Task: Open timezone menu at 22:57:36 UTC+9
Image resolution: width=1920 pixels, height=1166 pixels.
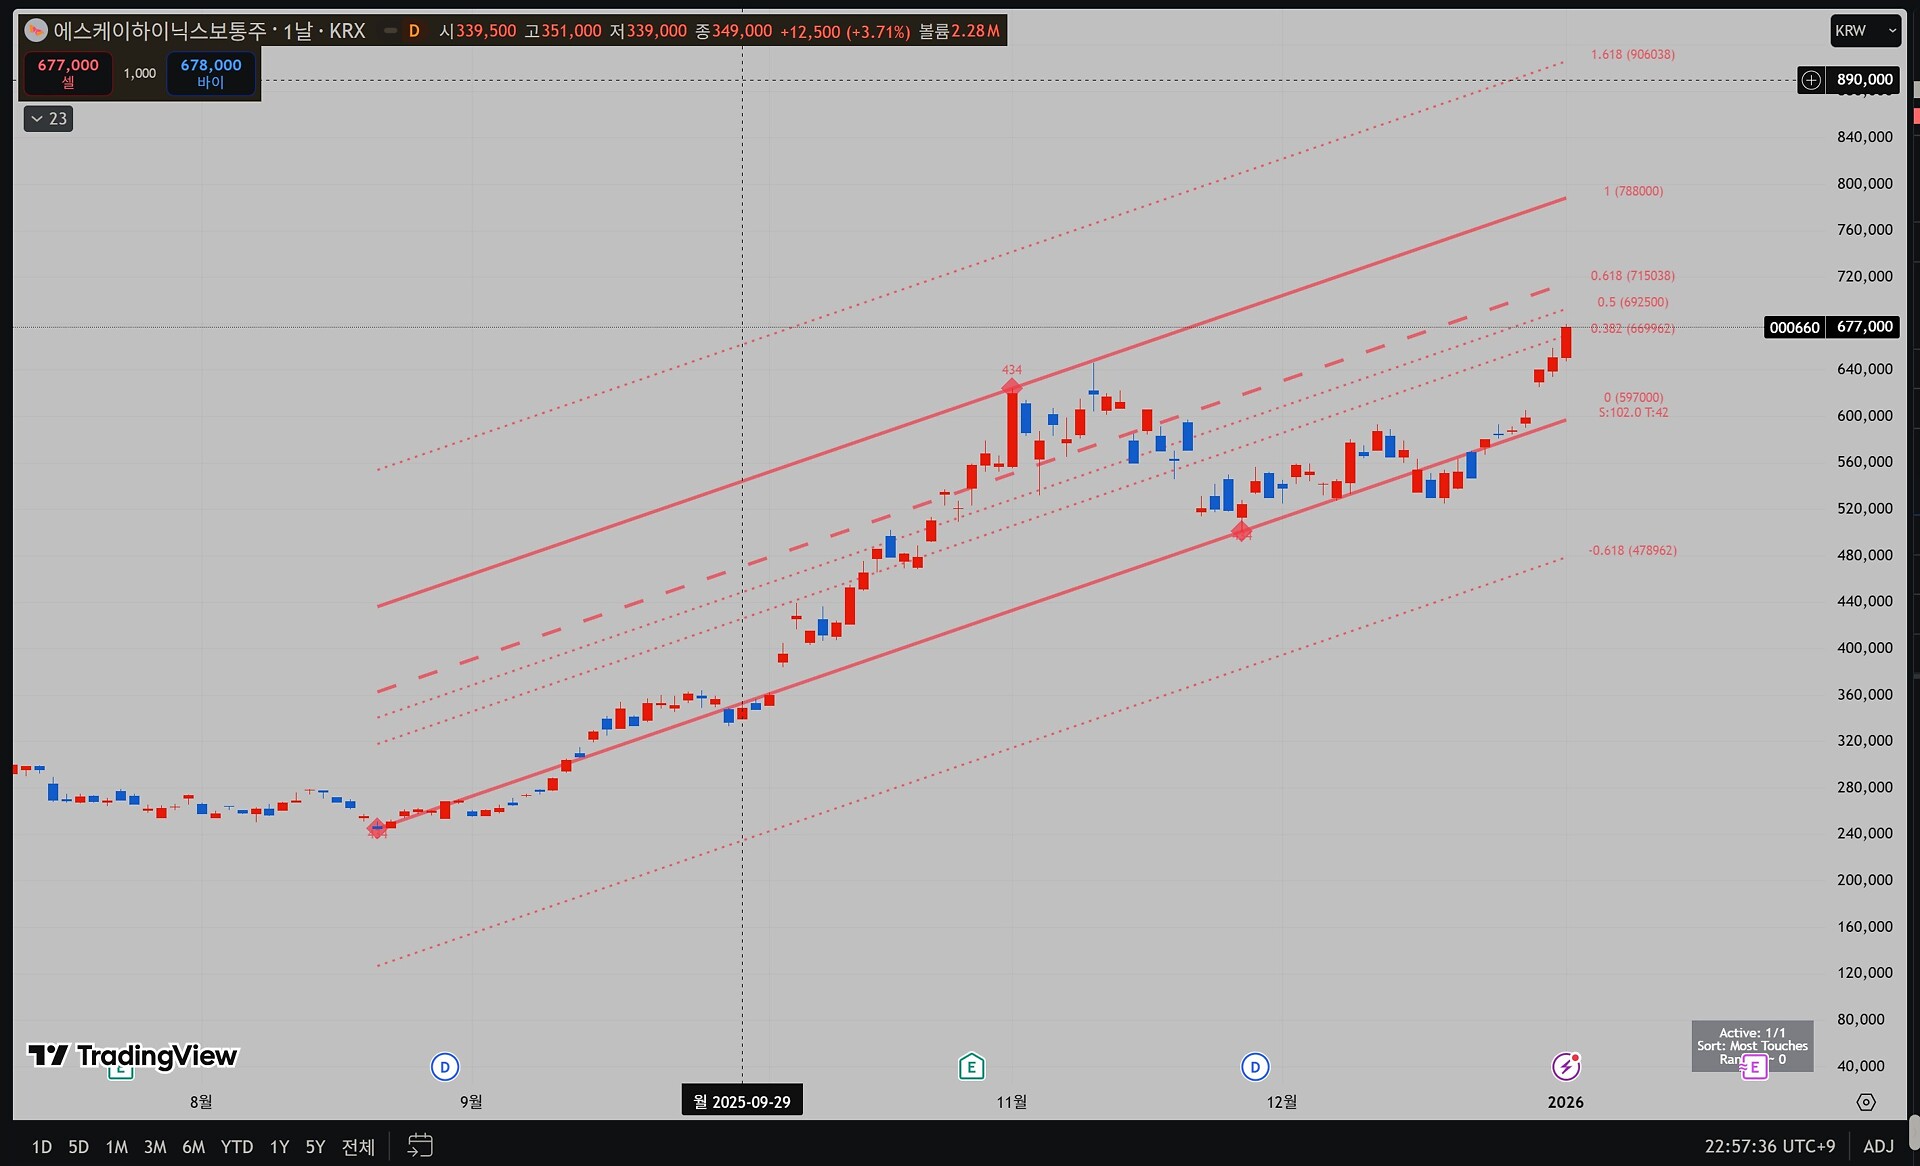Action: [x=1769, y=1146]
